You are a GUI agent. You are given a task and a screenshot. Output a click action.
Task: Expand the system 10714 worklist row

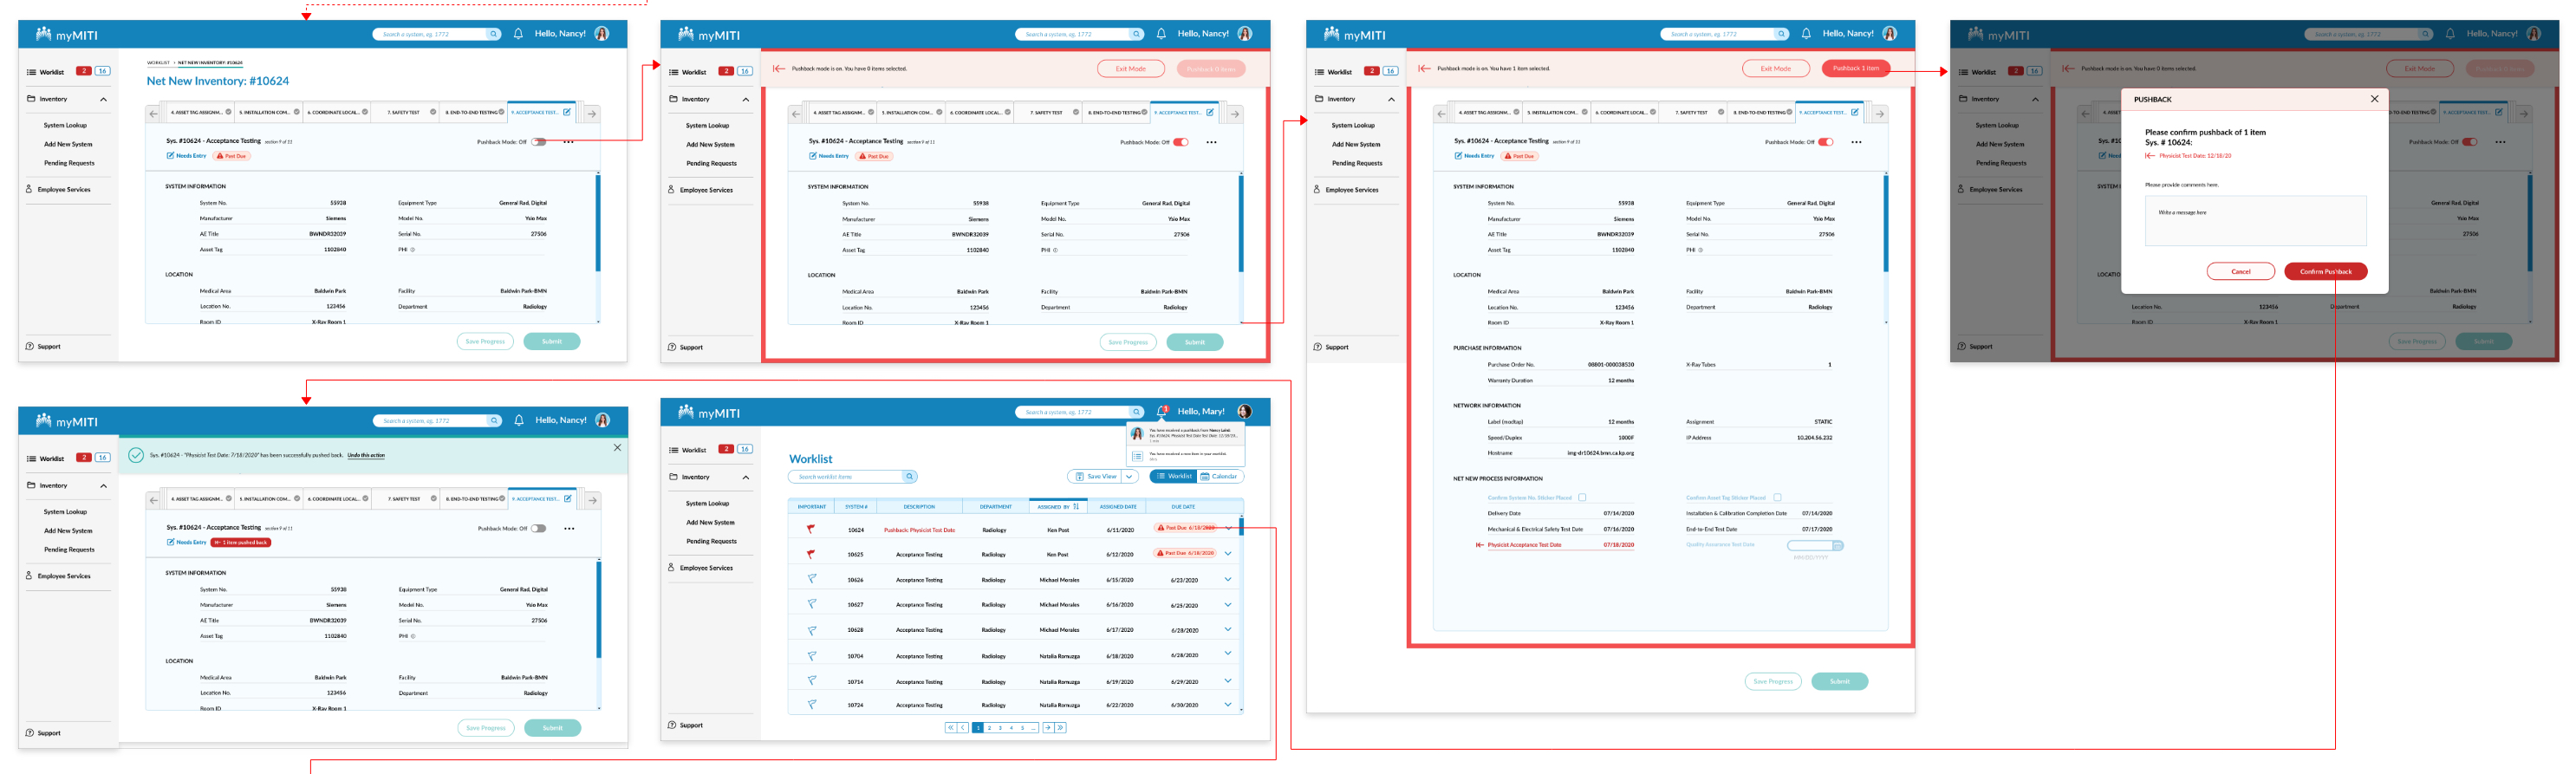pyautogui.click(x=1227, y=680)
